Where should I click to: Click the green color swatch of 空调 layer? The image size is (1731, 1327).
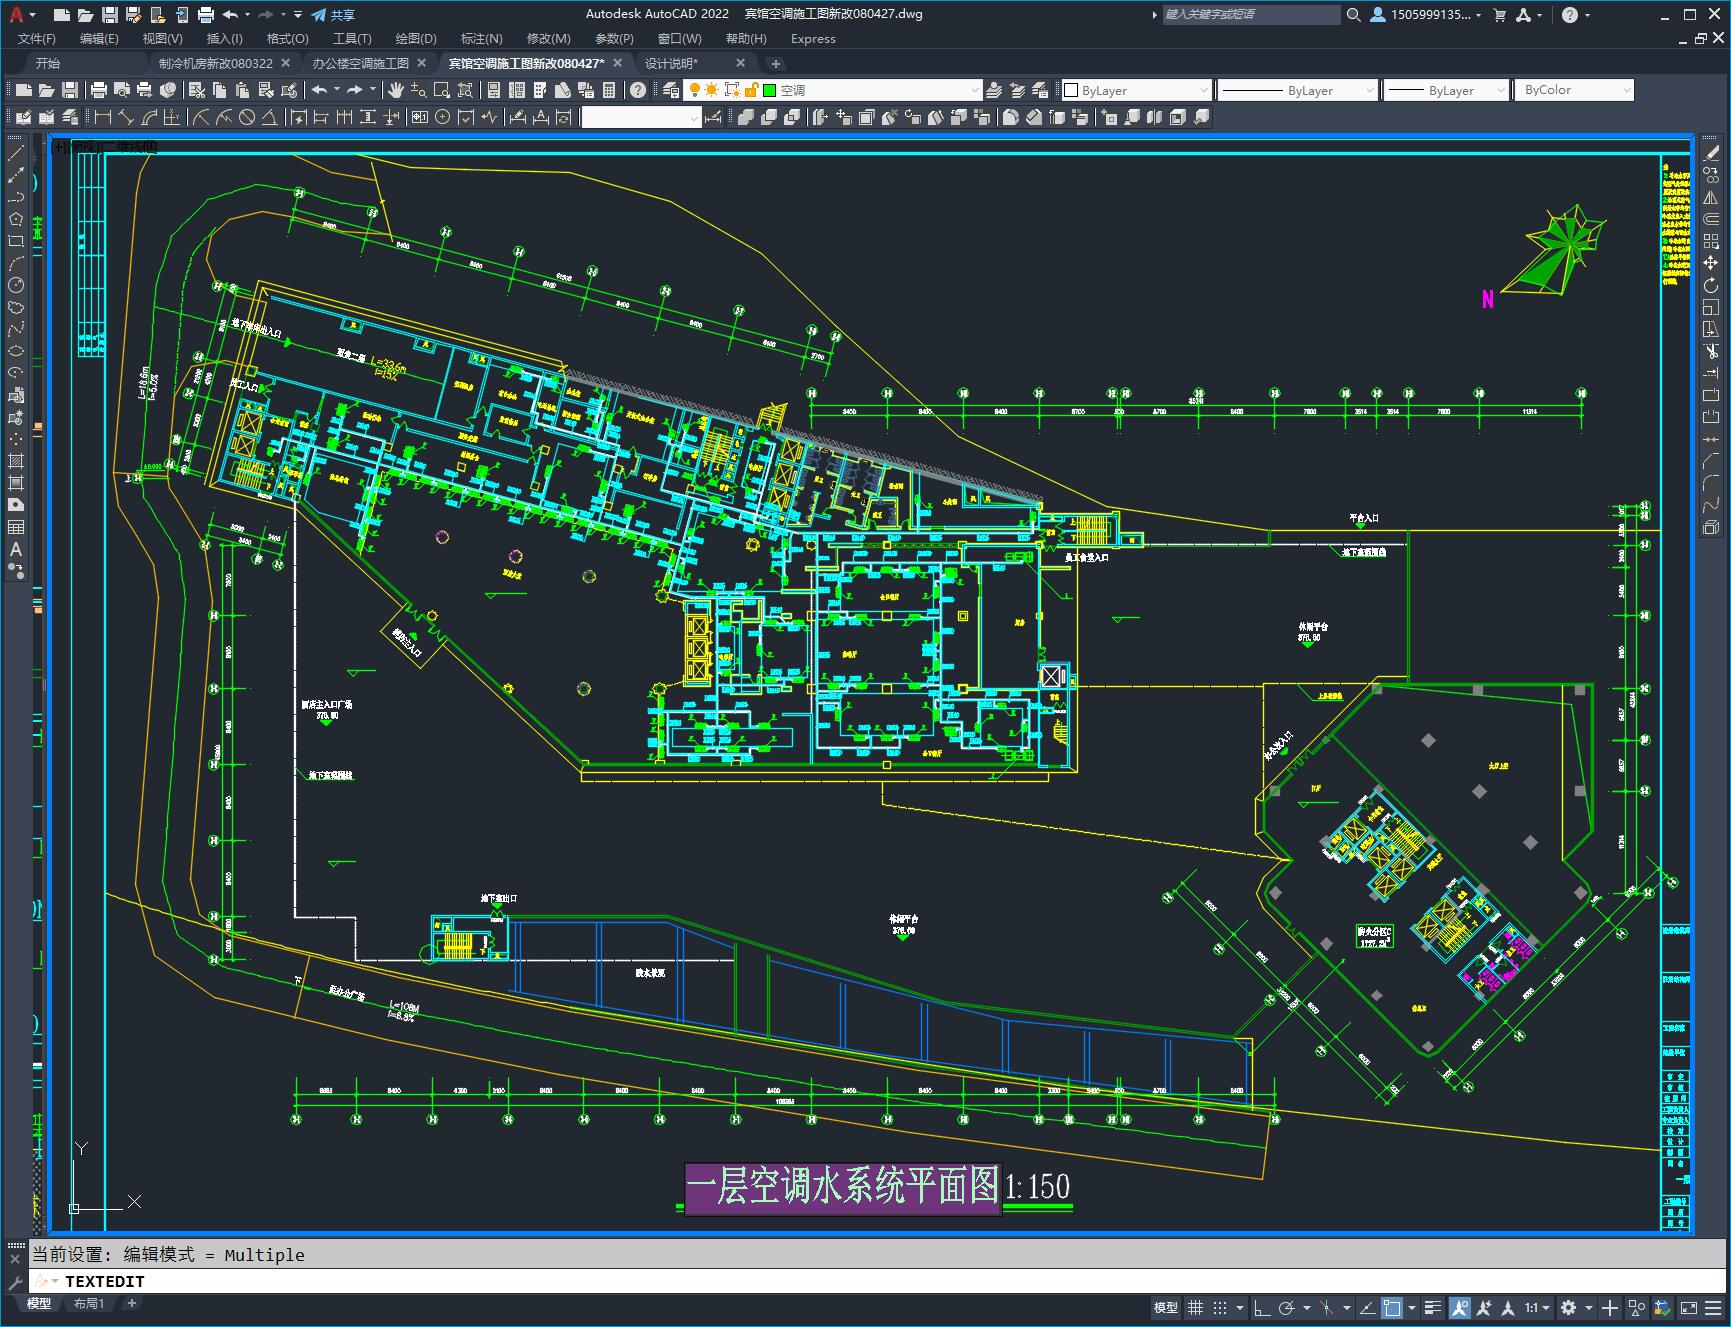click(x=769, y=90)
